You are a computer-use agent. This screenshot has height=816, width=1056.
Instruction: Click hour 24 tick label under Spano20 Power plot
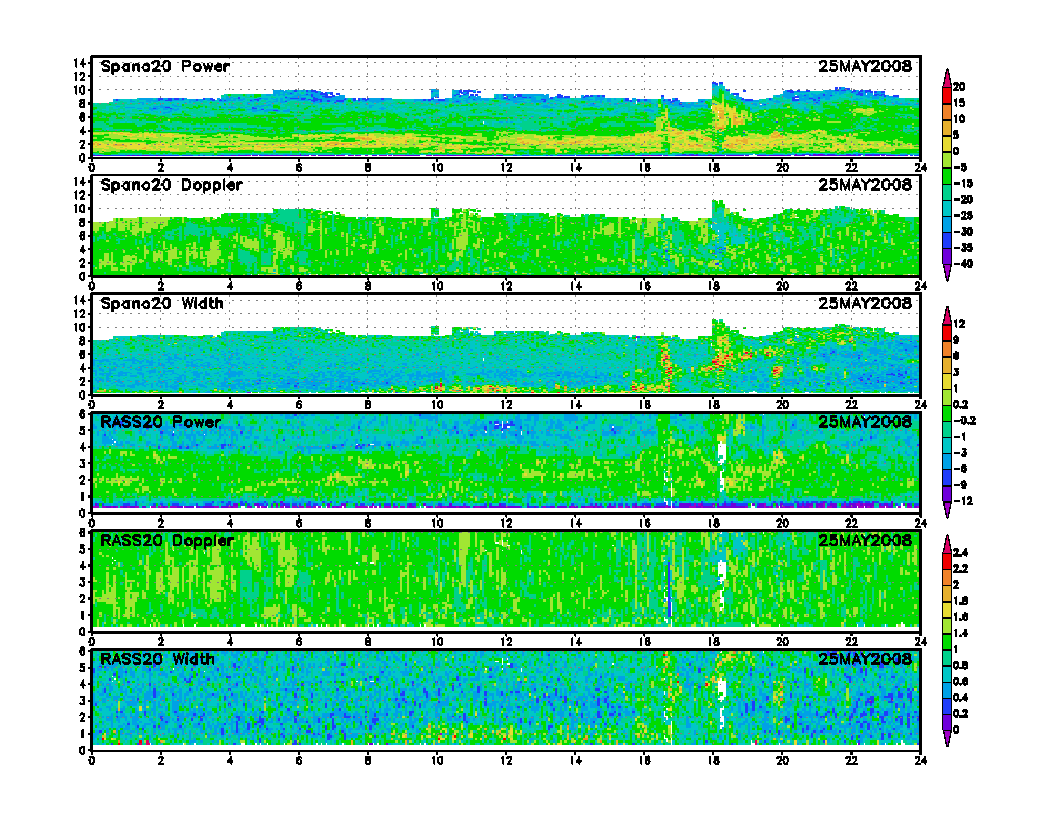(921, 168)
